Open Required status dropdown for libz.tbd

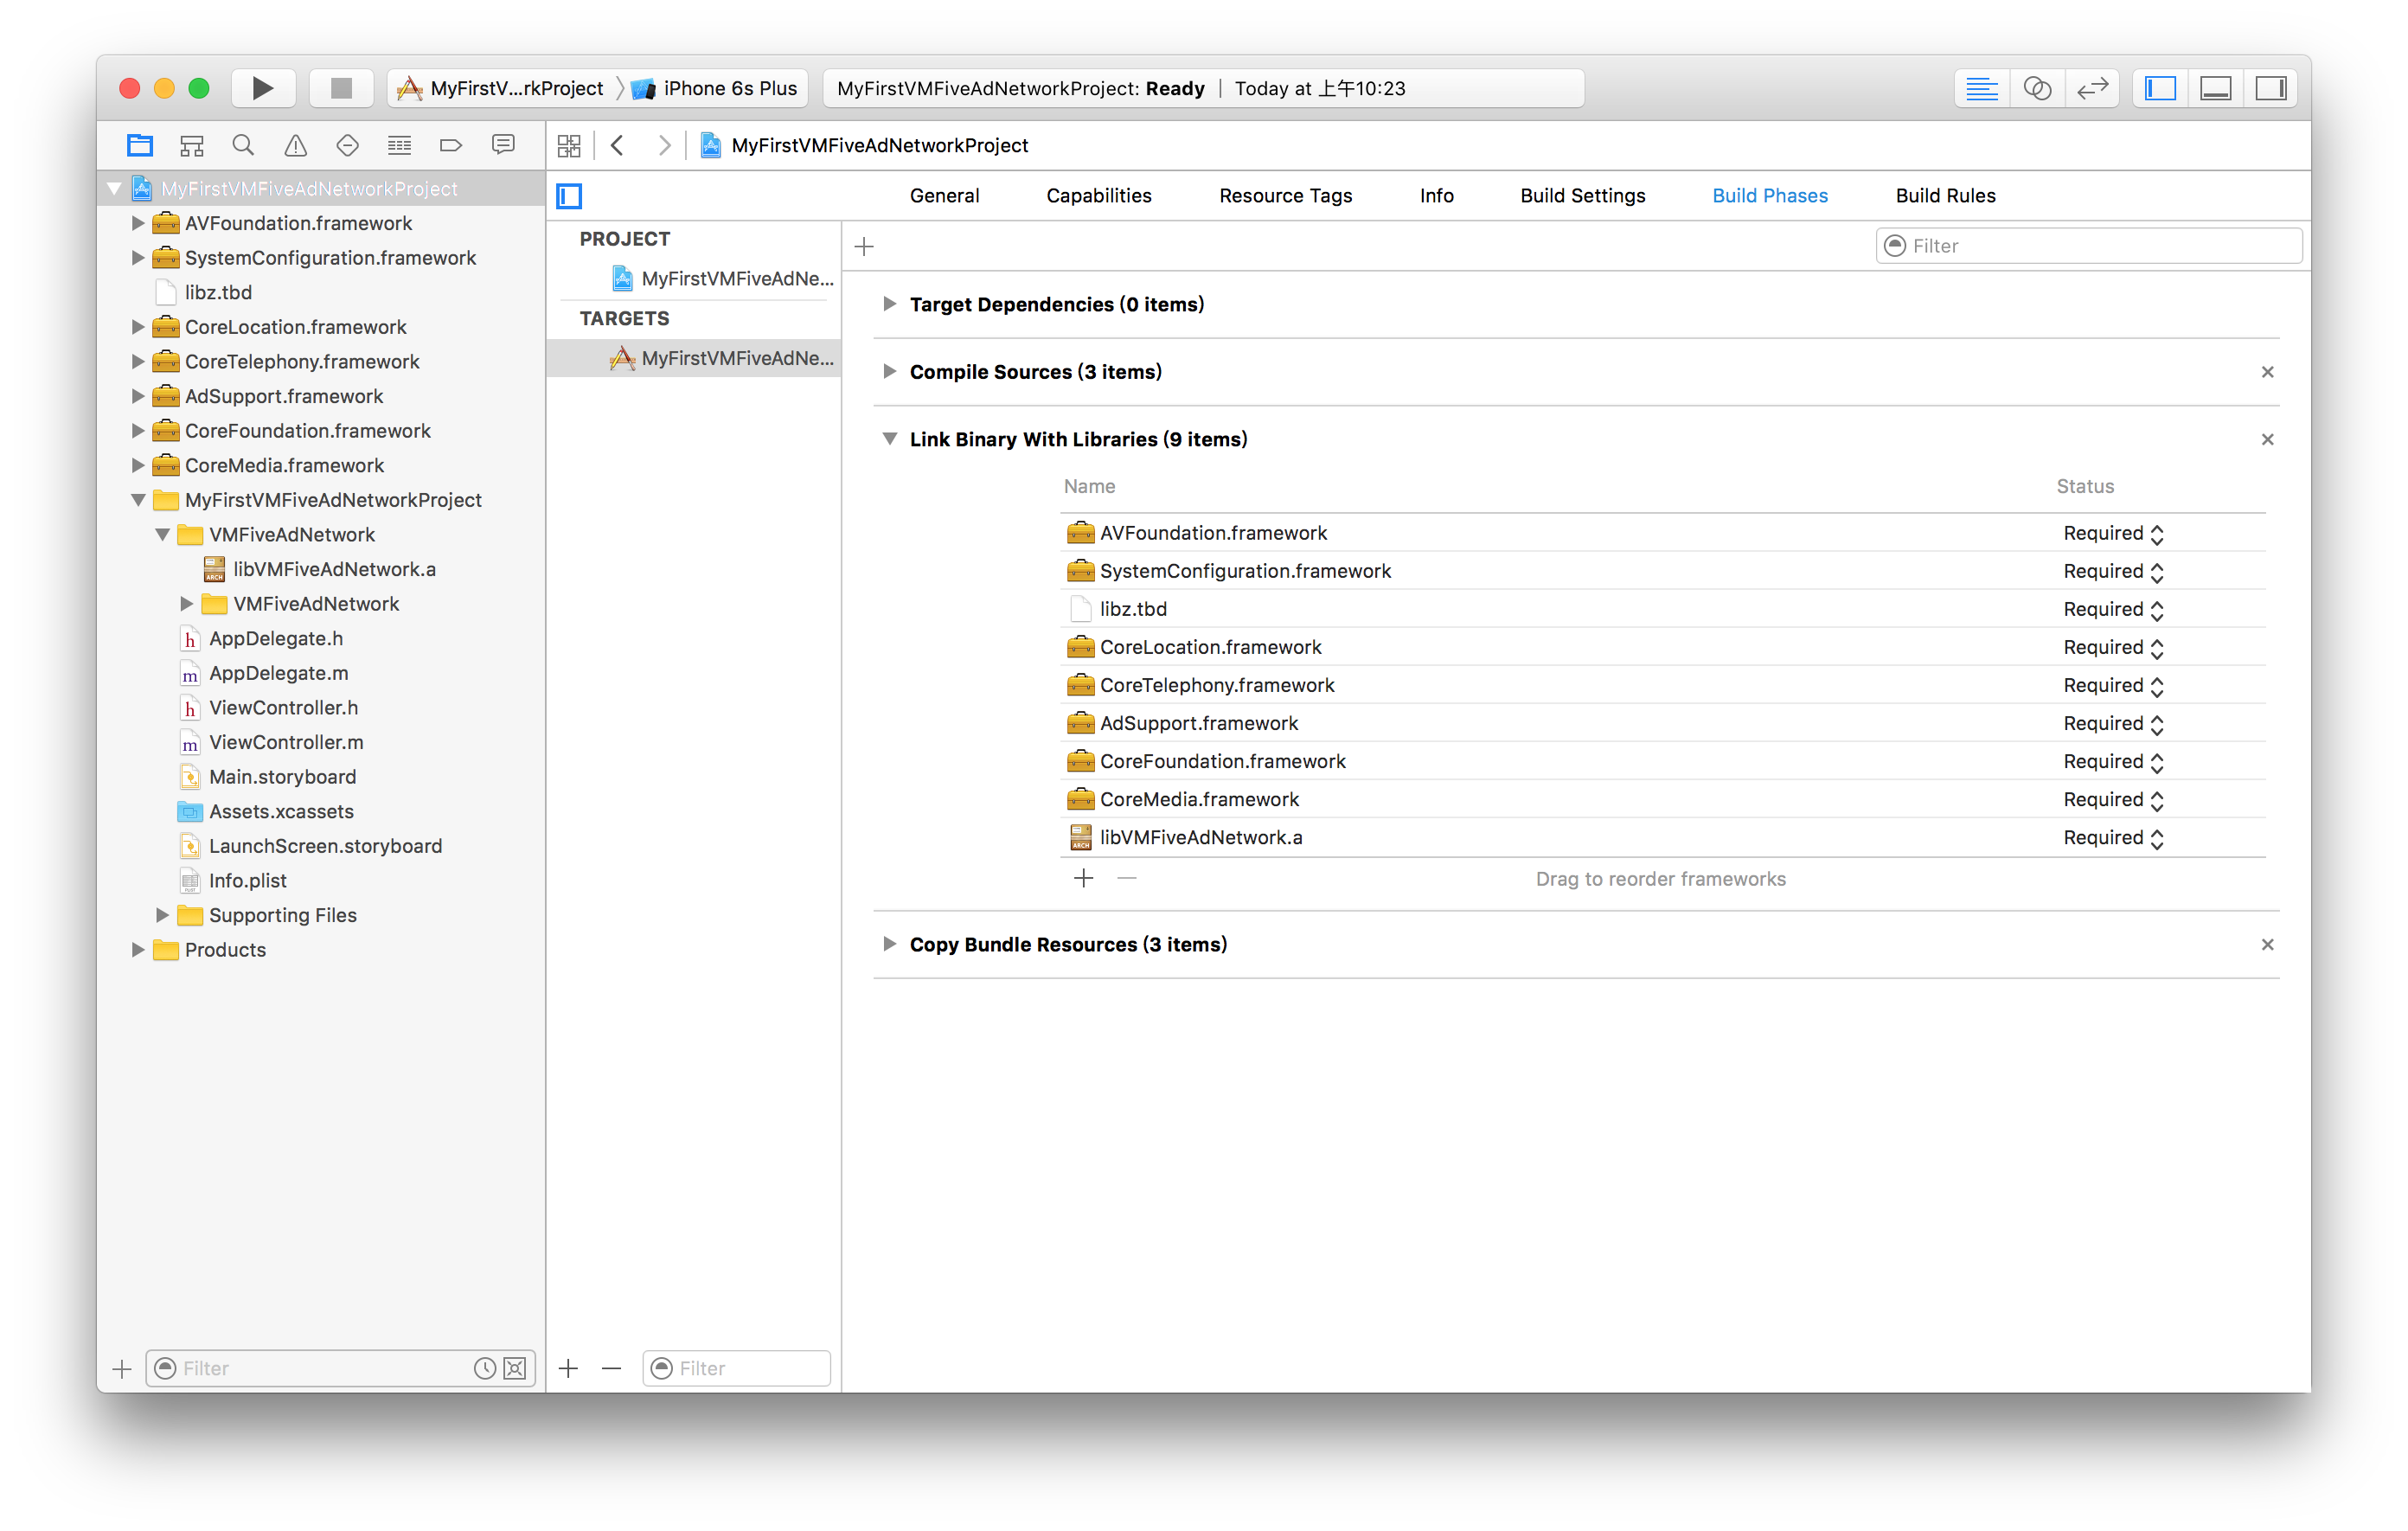tap(2113, 609)
